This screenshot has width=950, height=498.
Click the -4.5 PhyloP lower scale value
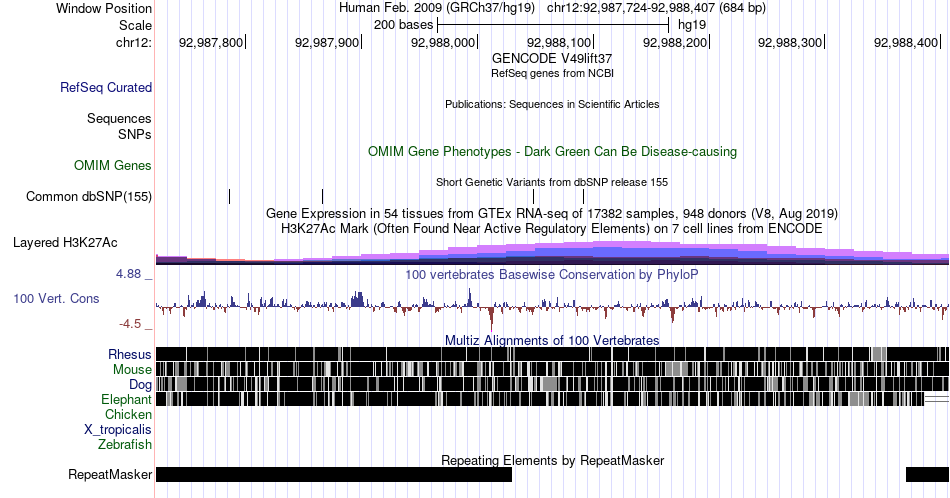tap(130, 324)
